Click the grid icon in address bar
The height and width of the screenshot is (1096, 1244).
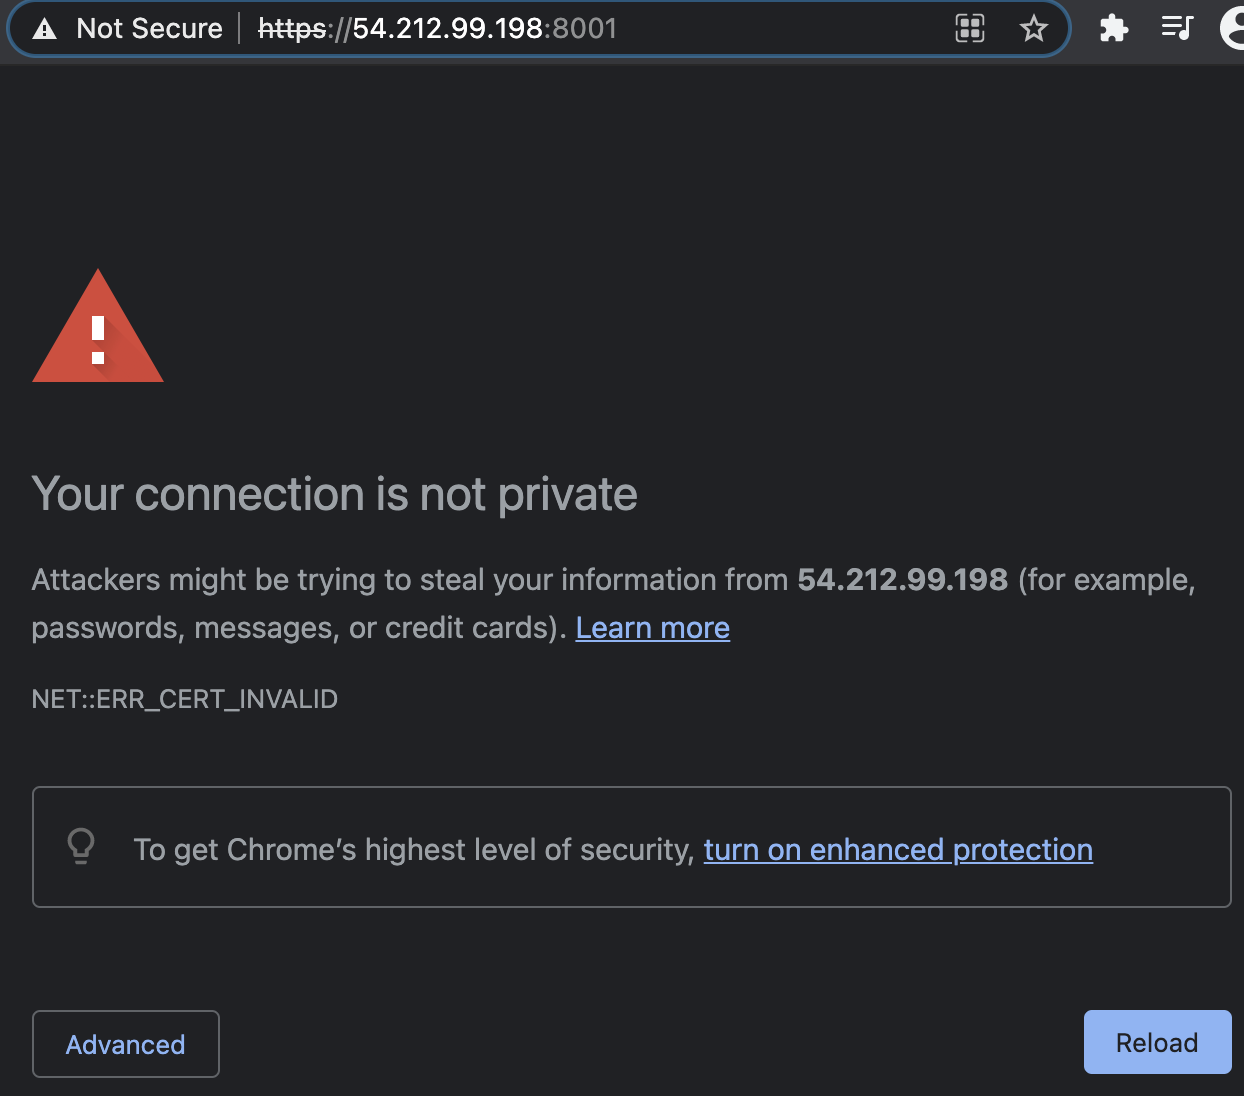pos(970,28)
